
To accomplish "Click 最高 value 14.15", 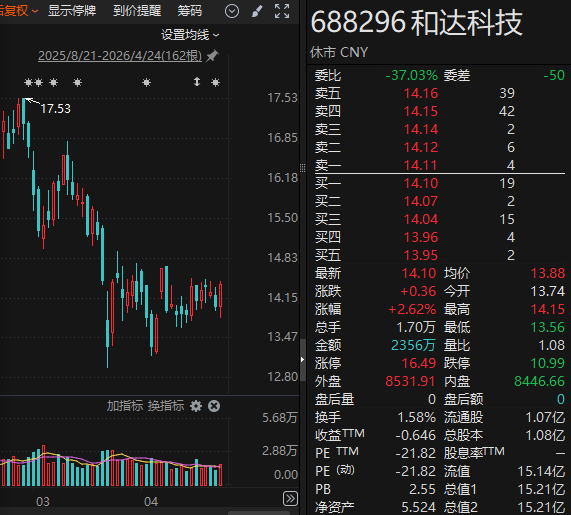I will point(548,309).
